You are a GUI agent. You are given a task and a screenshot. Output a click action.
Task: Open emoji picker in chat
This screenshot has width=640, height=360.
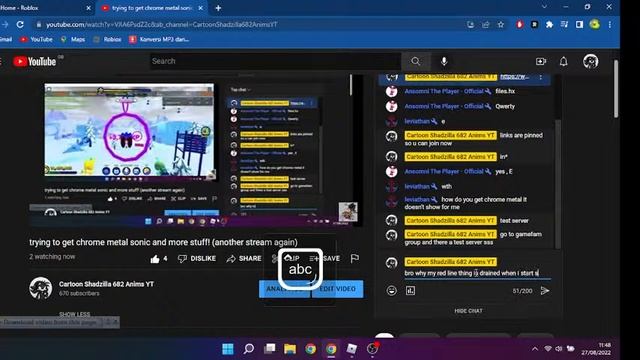(x=391, y=291)
